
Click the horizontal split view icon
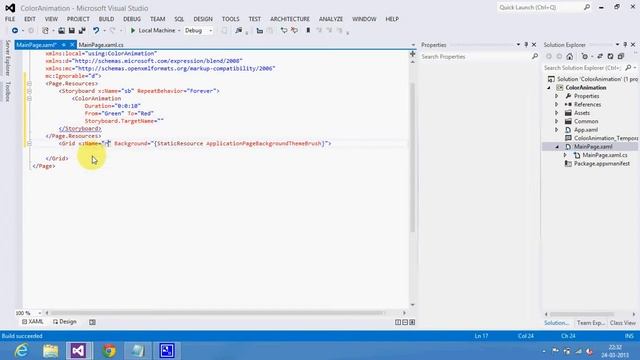click(405, 322)
